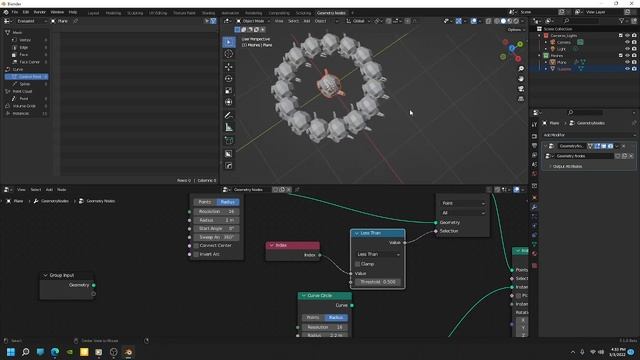Switch to the Geometry Nodes workspace tab

click(x=331, y=13)
